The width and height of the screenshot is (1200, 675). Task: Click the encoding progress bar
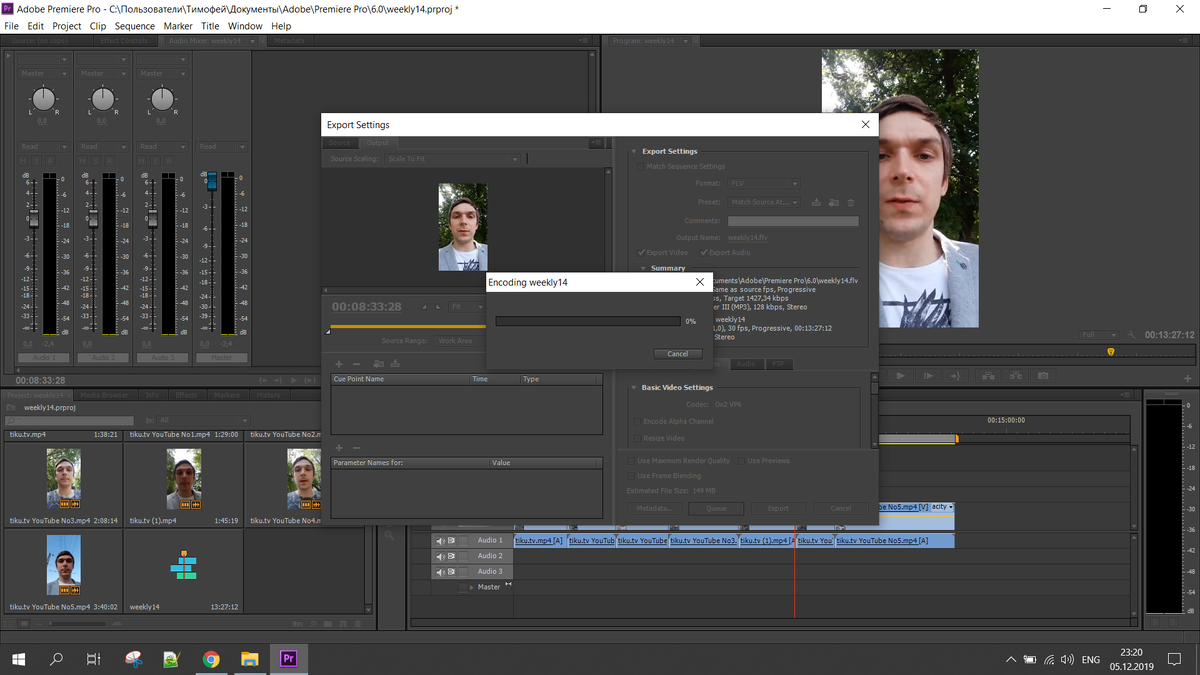tap(588, 321)
